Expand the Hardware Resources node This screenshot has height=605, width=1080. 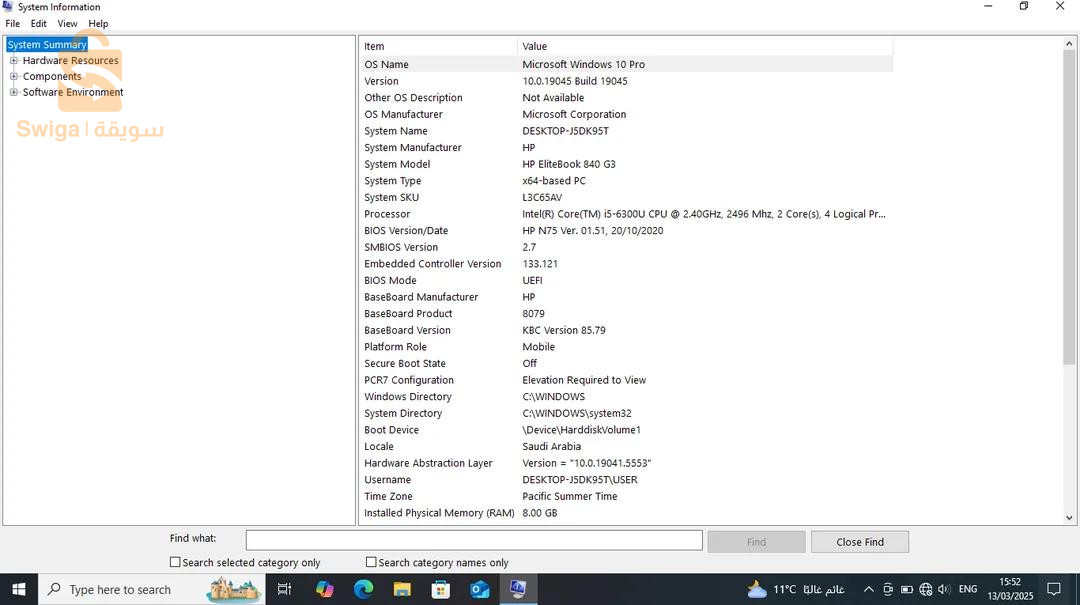(12, 60)
